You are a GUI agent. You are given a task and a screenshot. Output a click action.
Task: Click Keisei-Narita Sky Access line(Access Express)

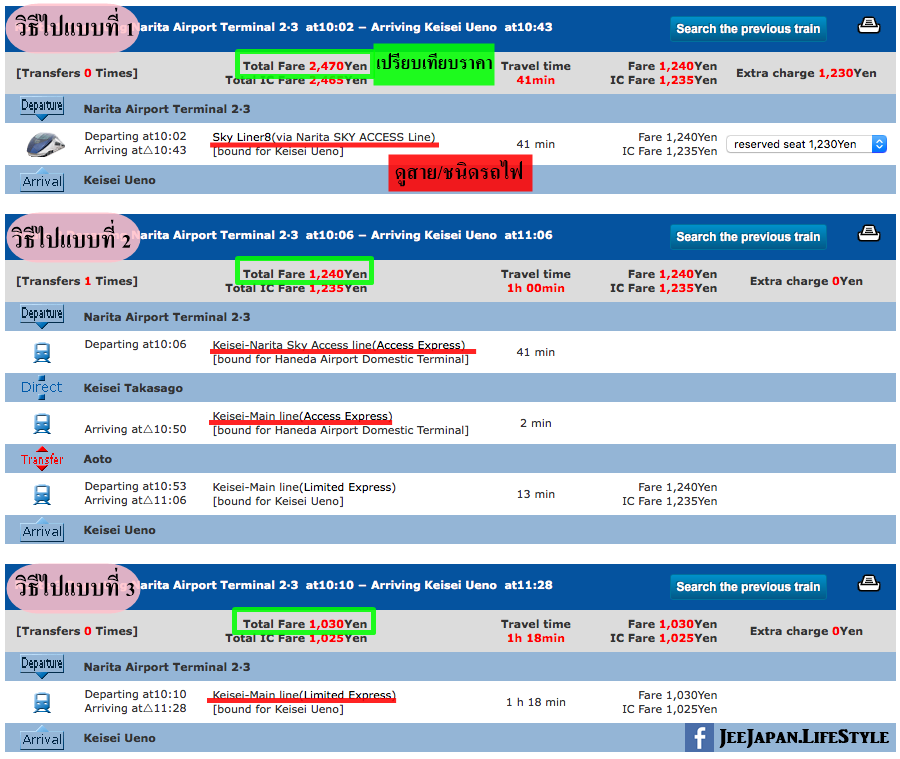coord(339,344)
